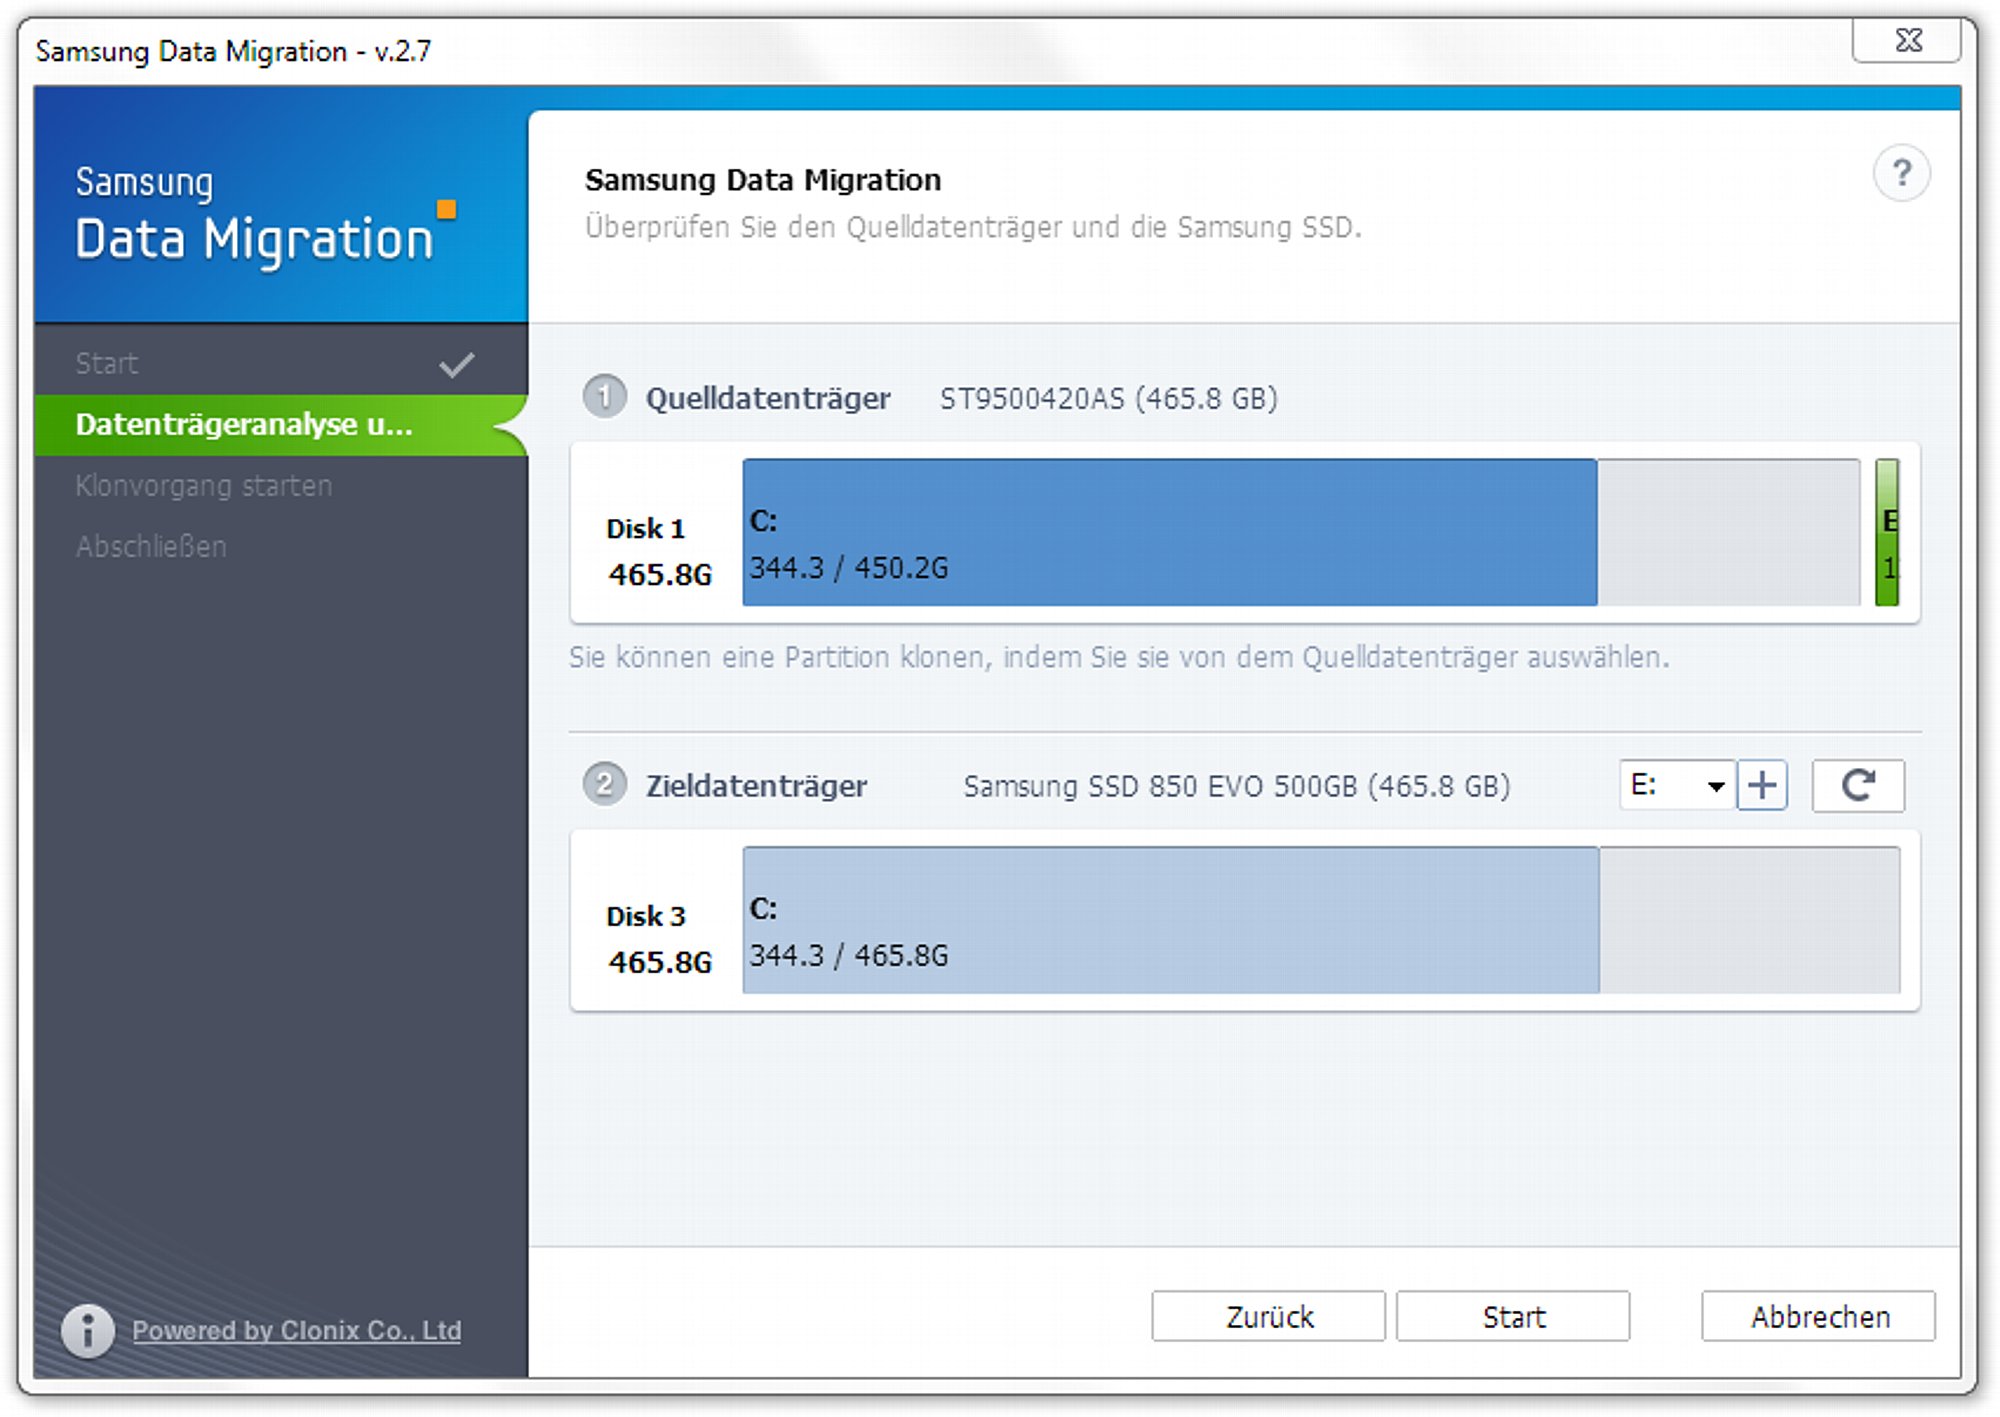Select Datenträgeranalyse step in sidebar

tap(281, 425)
